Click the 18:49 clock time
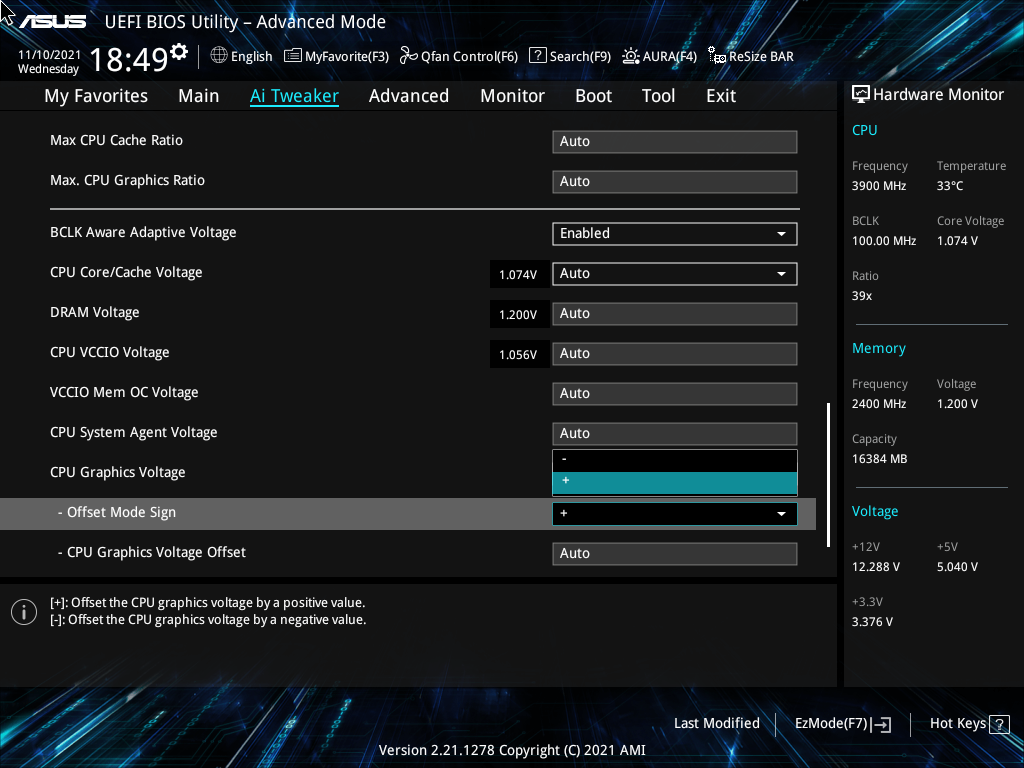The image size is (1024, 768). (x=129, y=60)
